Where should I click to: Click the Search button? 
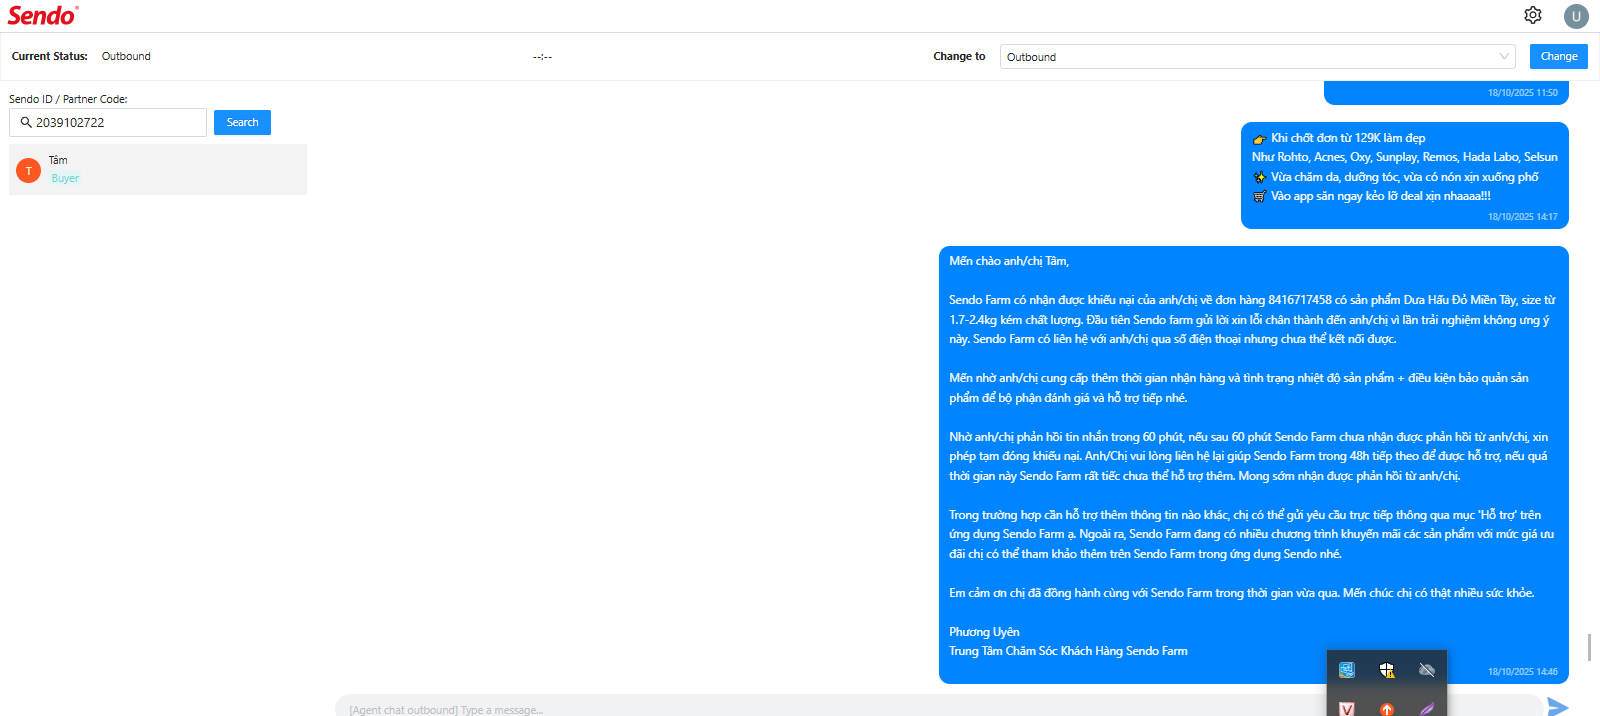point(242,122)
